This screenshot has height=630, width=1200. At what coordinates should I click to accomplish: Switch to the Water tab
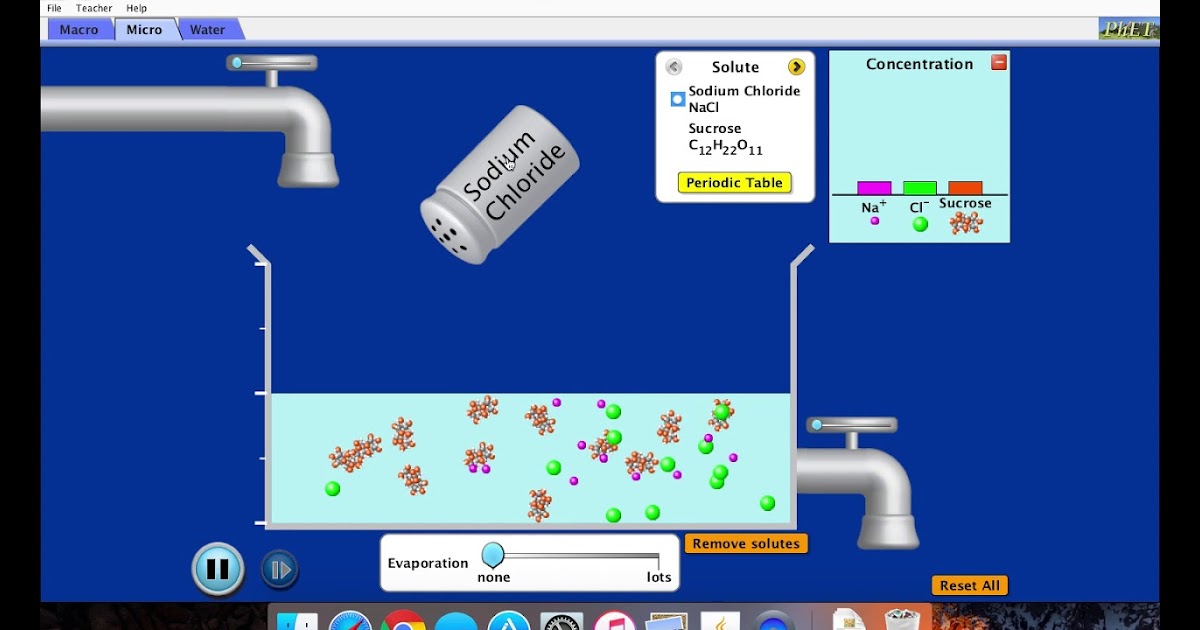click(207, 29)
